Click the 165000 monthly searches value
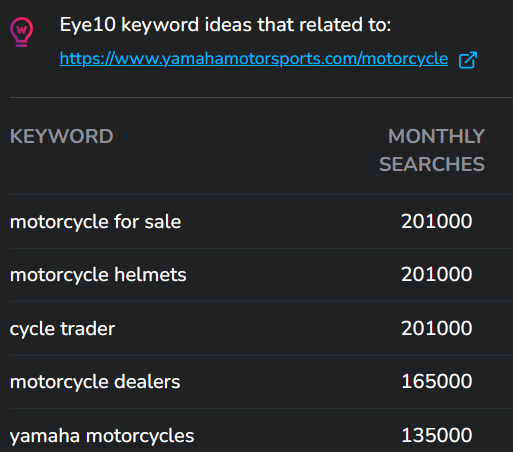 coord(437,381)
